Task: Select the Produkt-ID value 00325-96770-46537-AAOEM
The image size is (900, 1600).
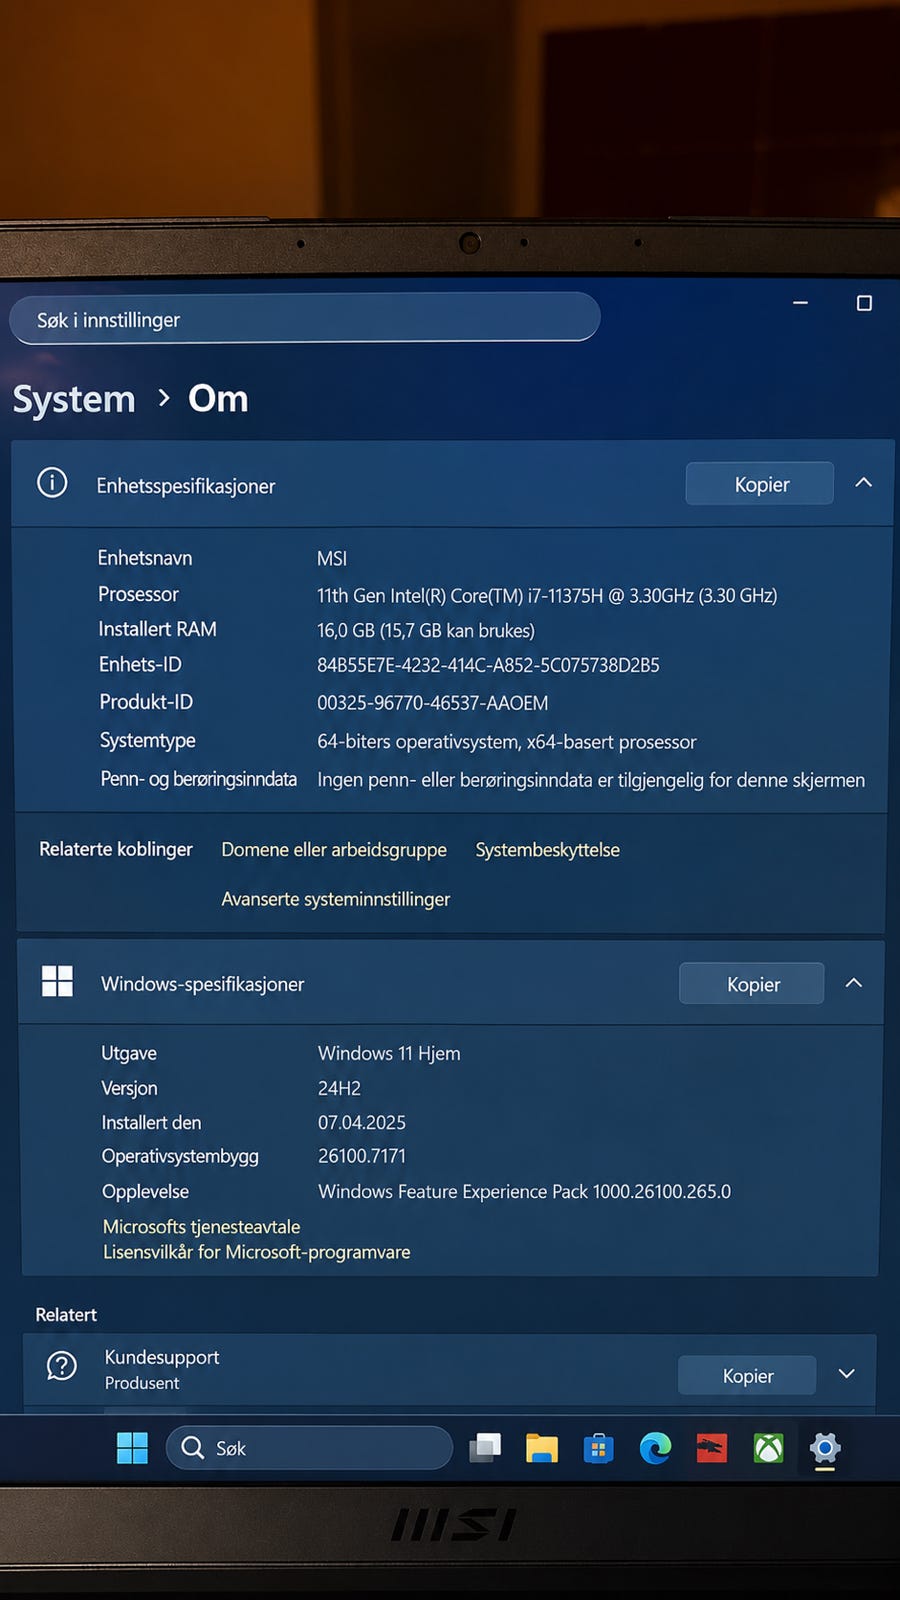Action: (432, 703)
